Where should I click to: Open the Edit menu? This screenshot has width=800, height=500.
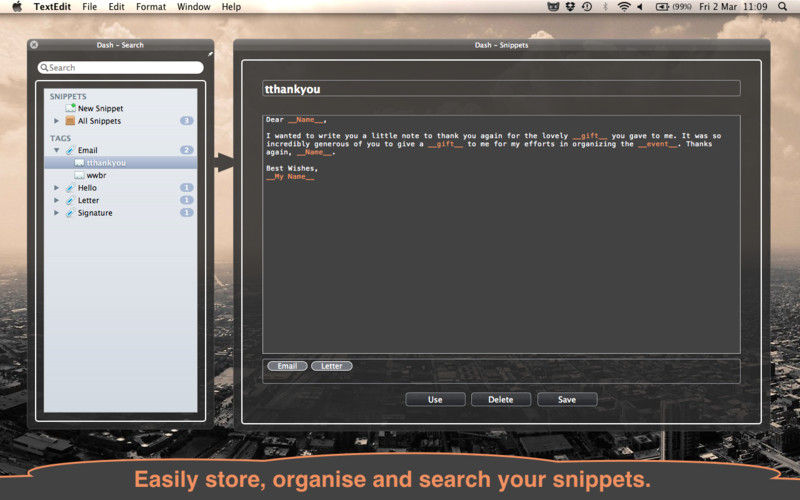click(116, 7)
